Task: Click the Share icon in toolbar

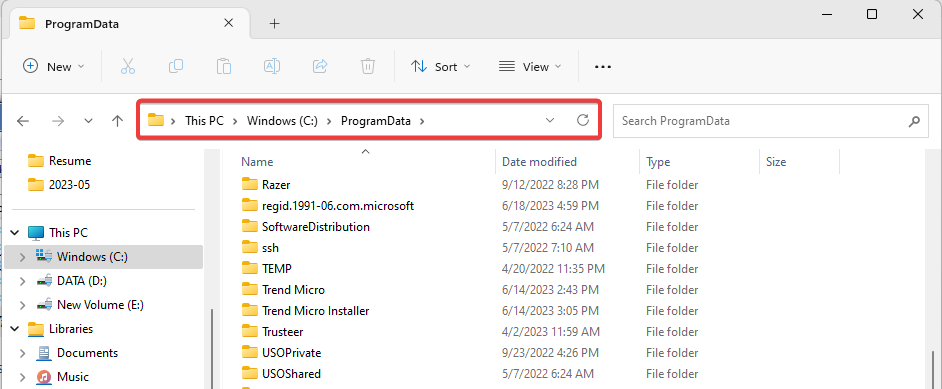Action: [320, 66]
